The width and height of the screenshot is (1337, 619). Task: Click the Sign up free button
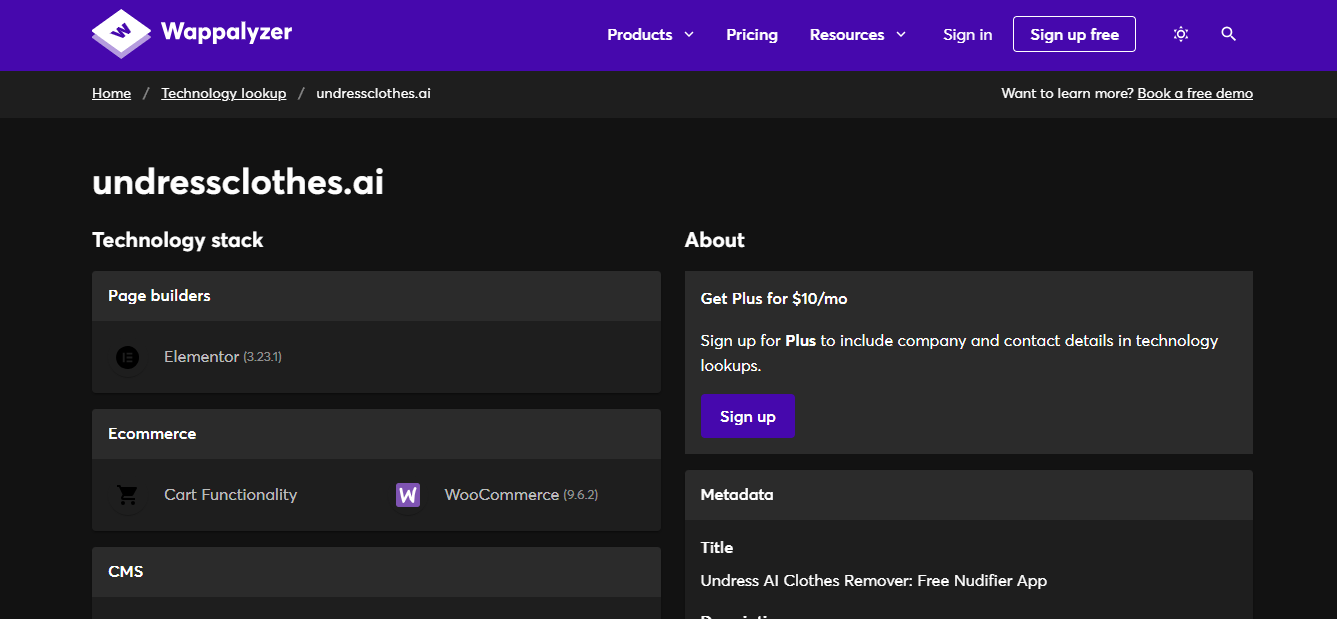pyautogui.click(x=1074, y=34)
